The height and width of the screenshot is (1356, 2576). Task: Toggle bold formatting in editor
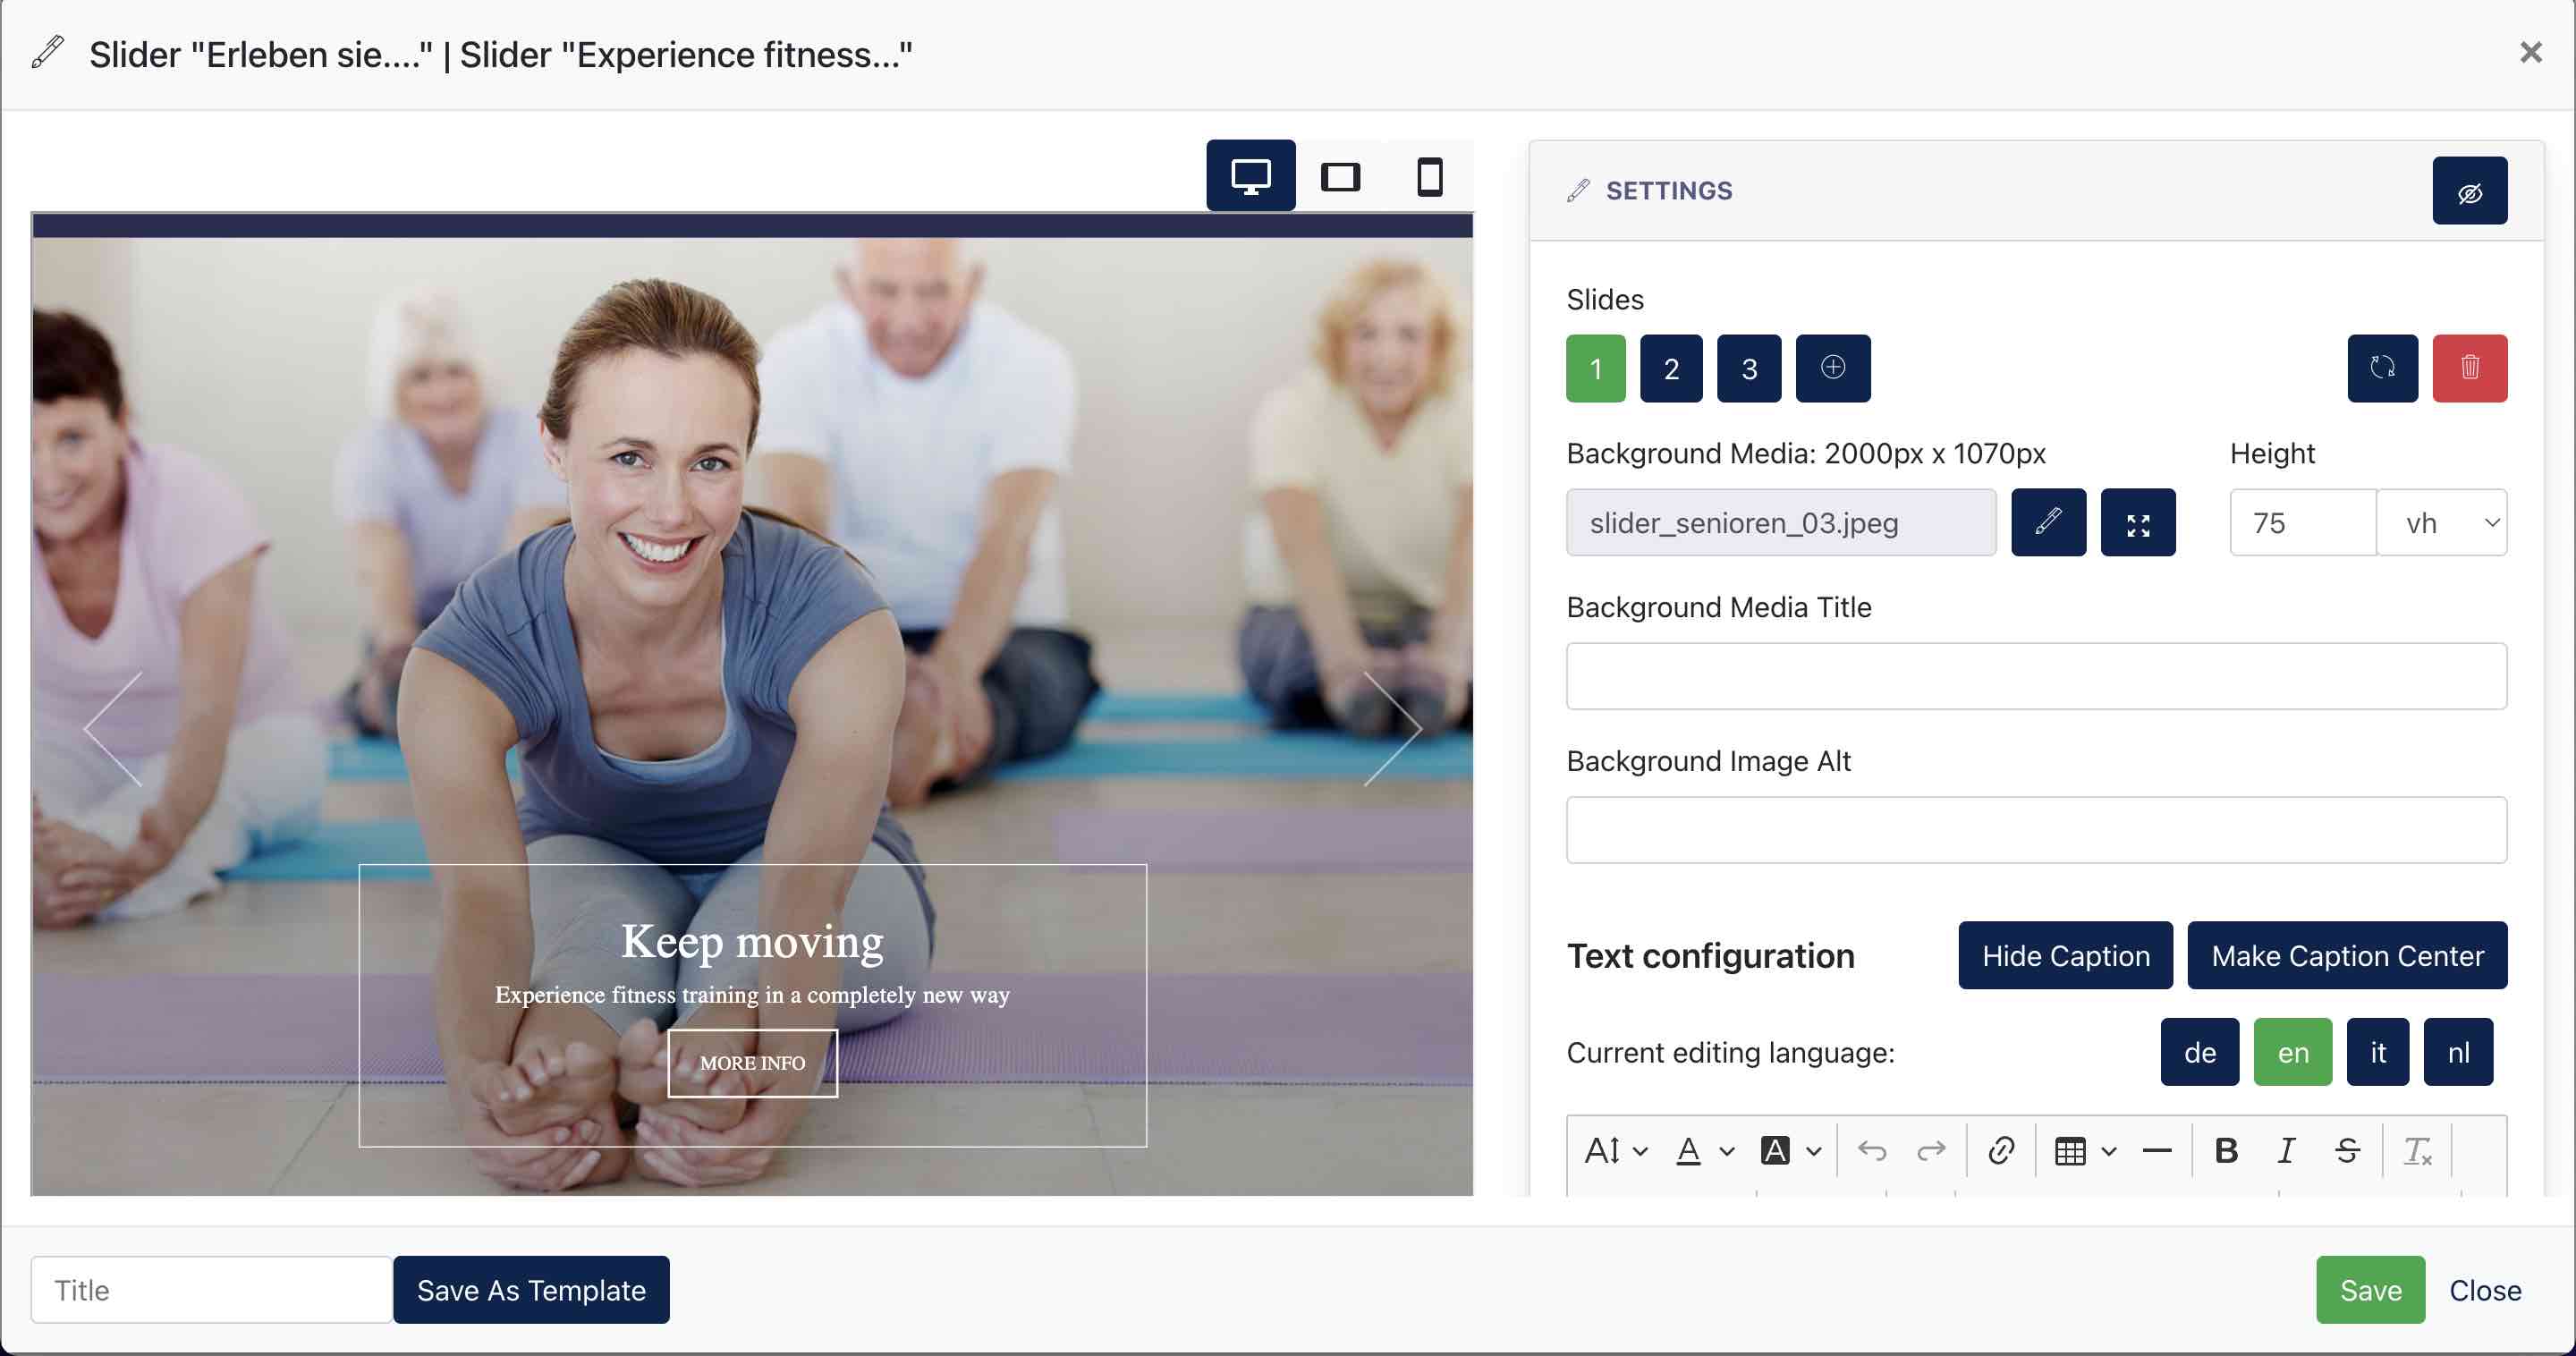pos(2225,1150)
